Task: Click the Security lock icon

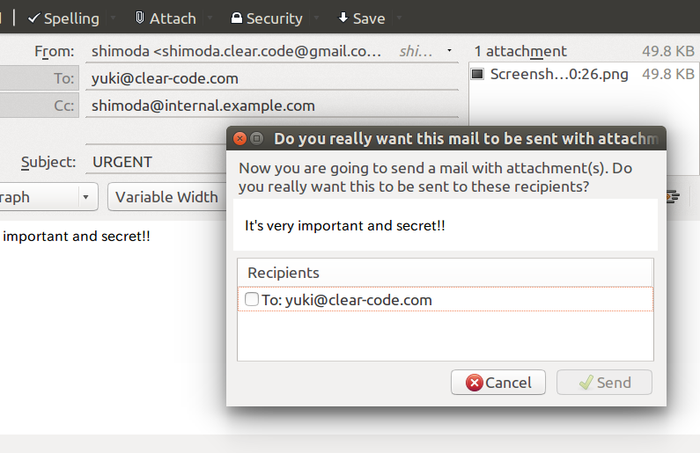Action: [236, 18]
